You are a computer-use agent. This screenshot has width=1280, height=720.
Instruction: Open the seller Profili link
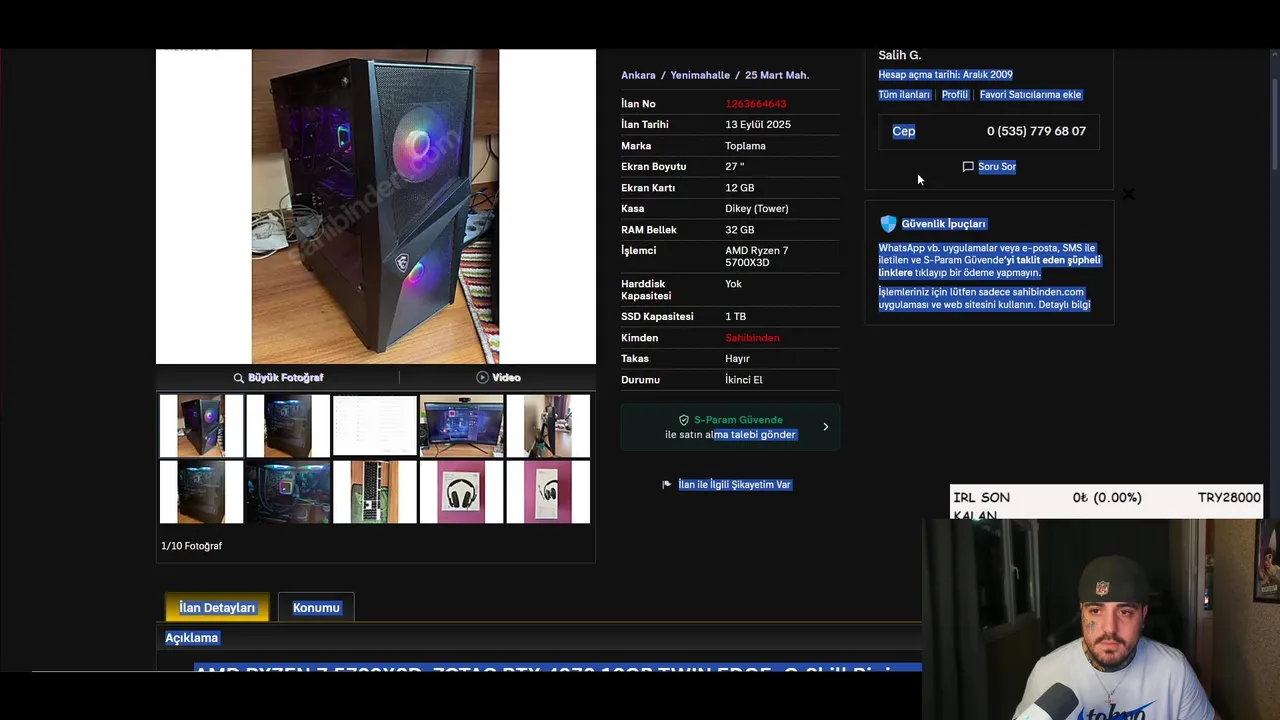coord(955,95)
